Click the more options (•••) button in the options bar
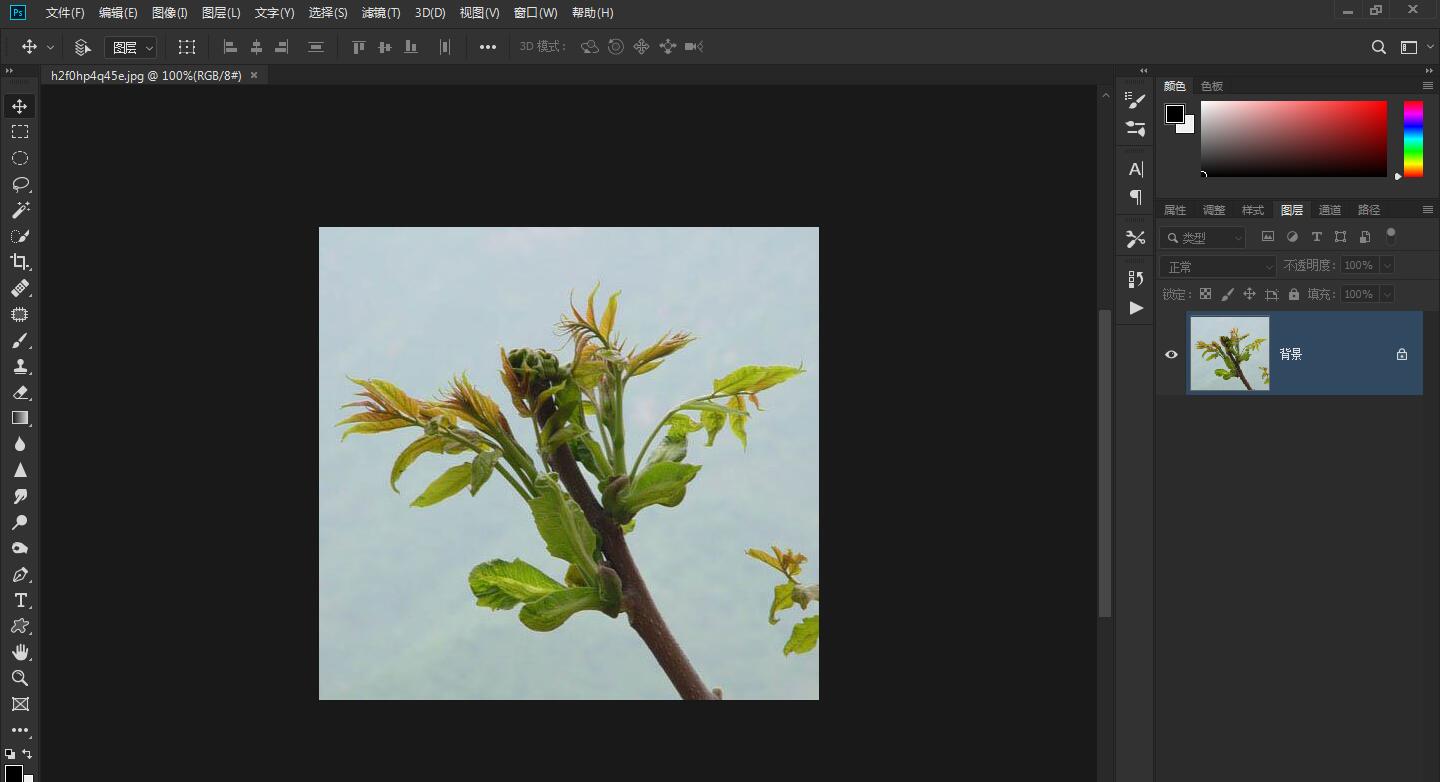The height and width of the screenshot is (782, 1440). click(x=487, y=47)
